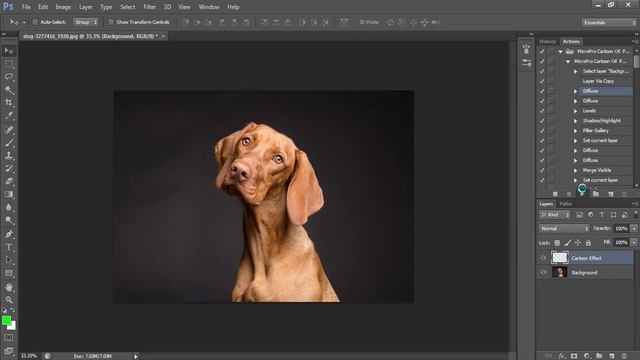The height and width of the screenshot is (360, 640).
Task: Switch to the Paths tab
Action: (x=565, y=204)
